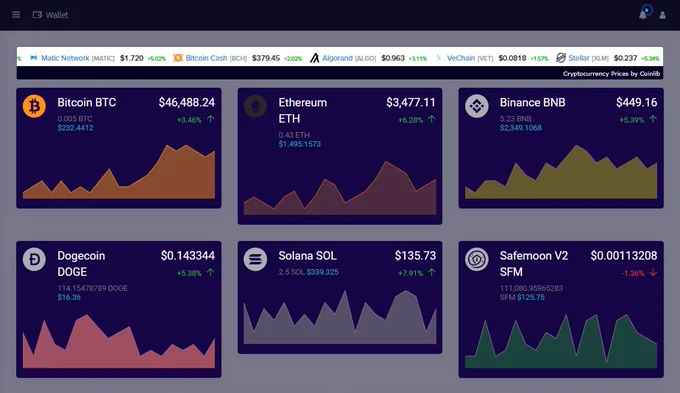Click the $0.00113208 Safemoon price
Image resolution: width=680 pixels, height=393 pixels.
(x=624, y=256)
